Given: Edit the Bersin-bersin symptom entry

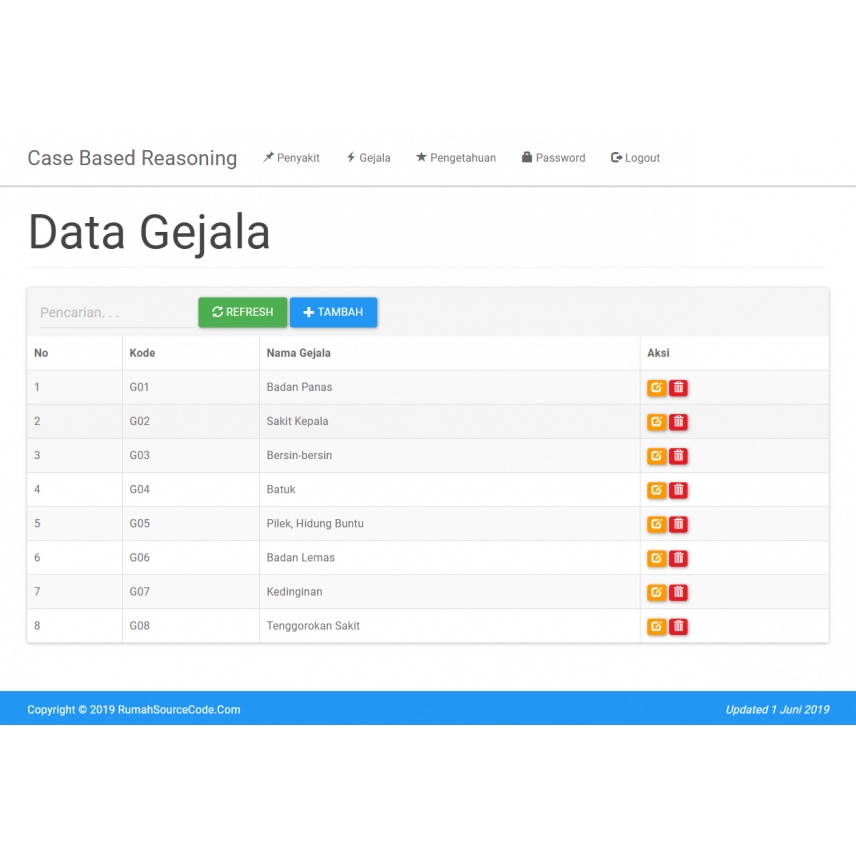Looking at the screenshot, I should (656, 456).
